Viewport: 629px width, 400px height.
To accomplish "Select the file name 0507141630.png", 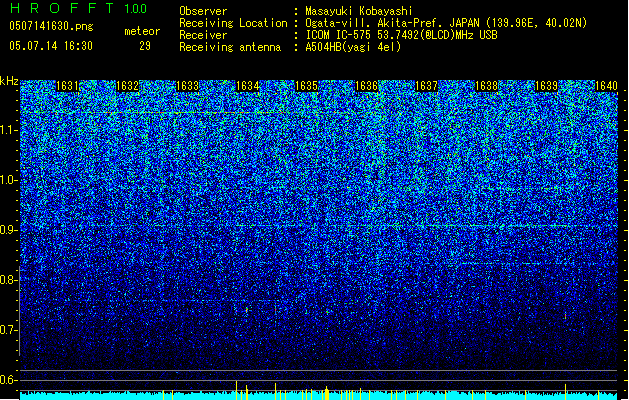I will [51, 27].
